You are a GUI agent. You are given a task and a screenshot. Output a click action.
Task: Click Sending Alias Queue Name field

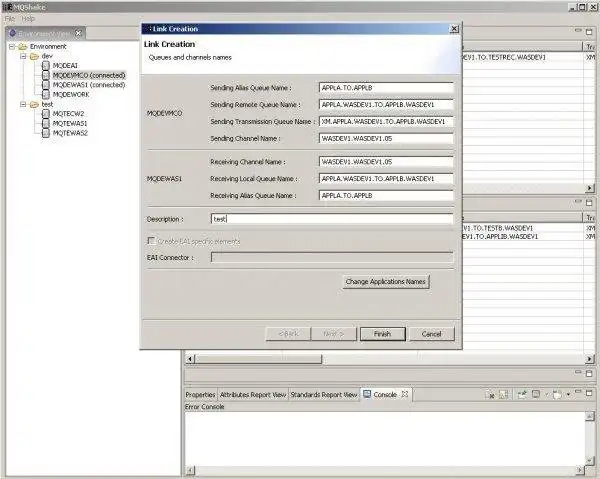point(386,88)
